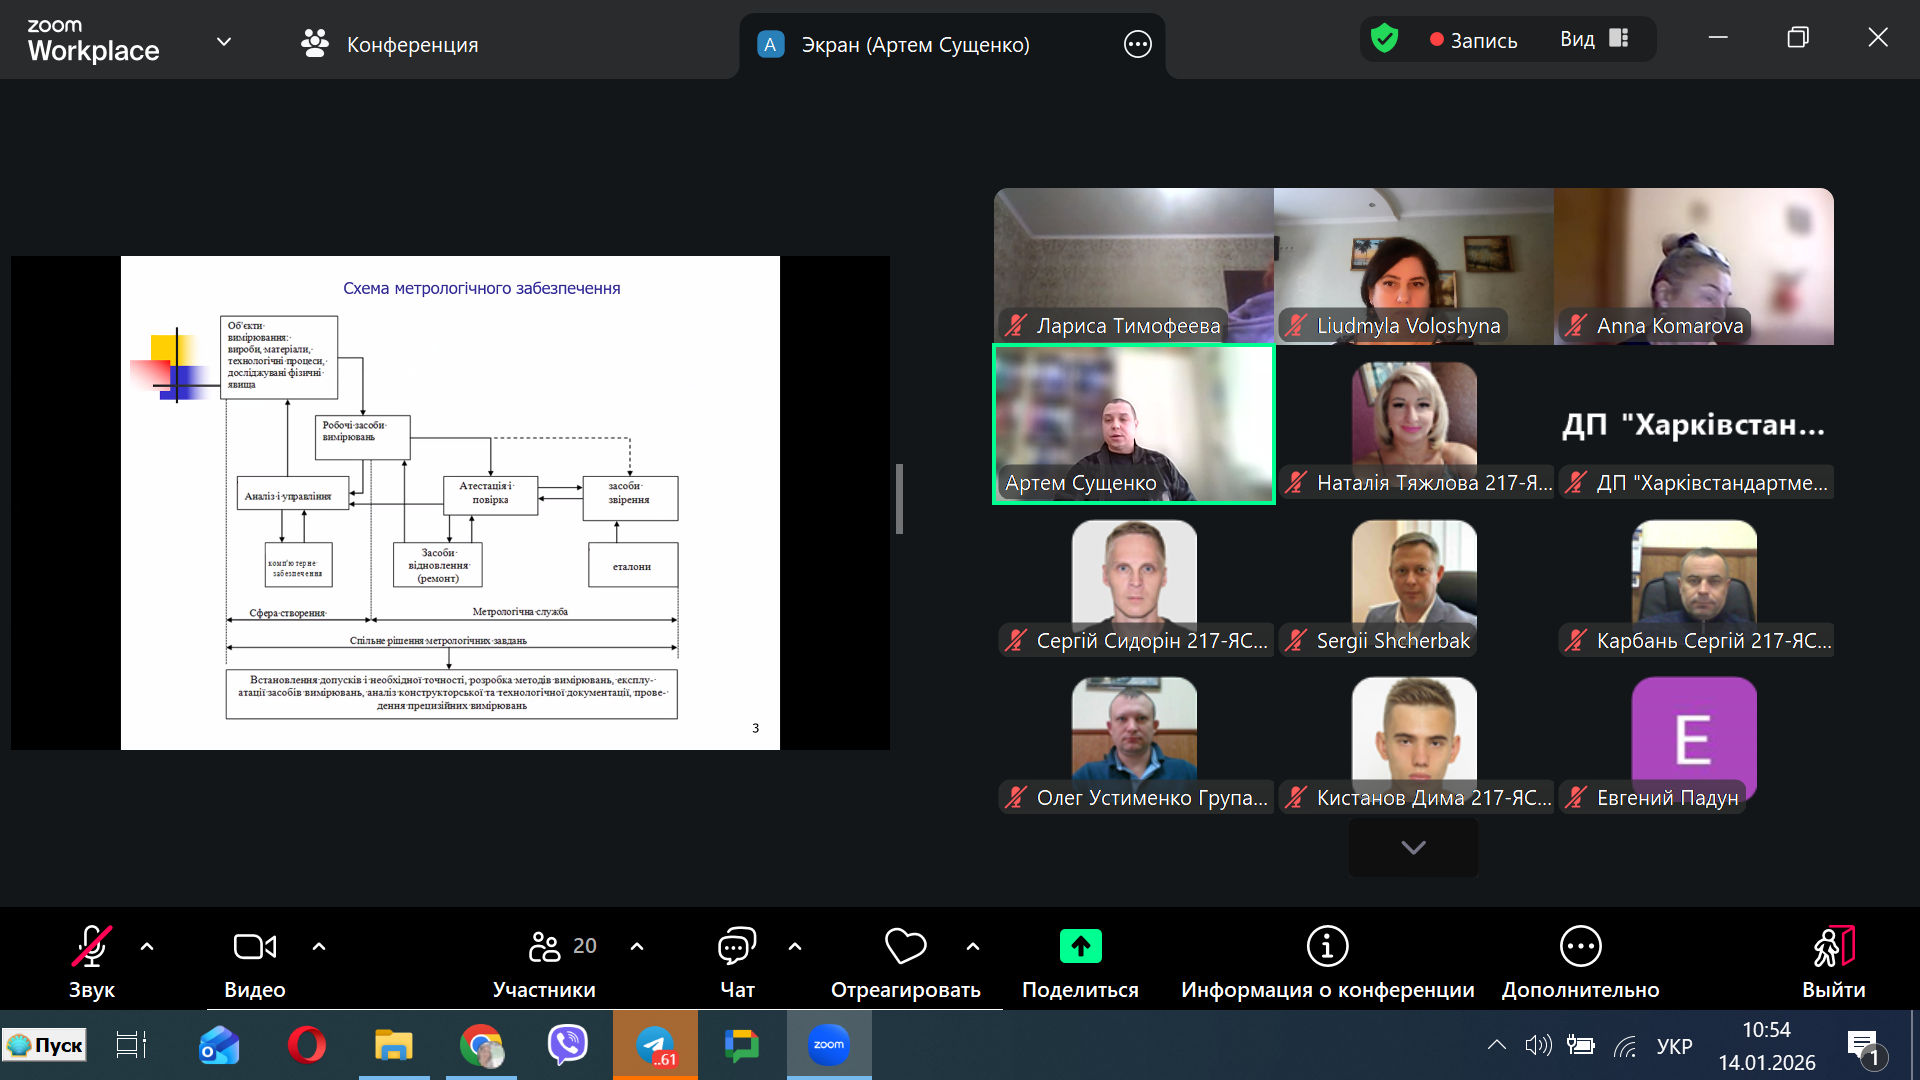The height and width of the screenshot is (1080, 1920).
Task: Open the Additional options ellipsis
Action: point(1580,946)
